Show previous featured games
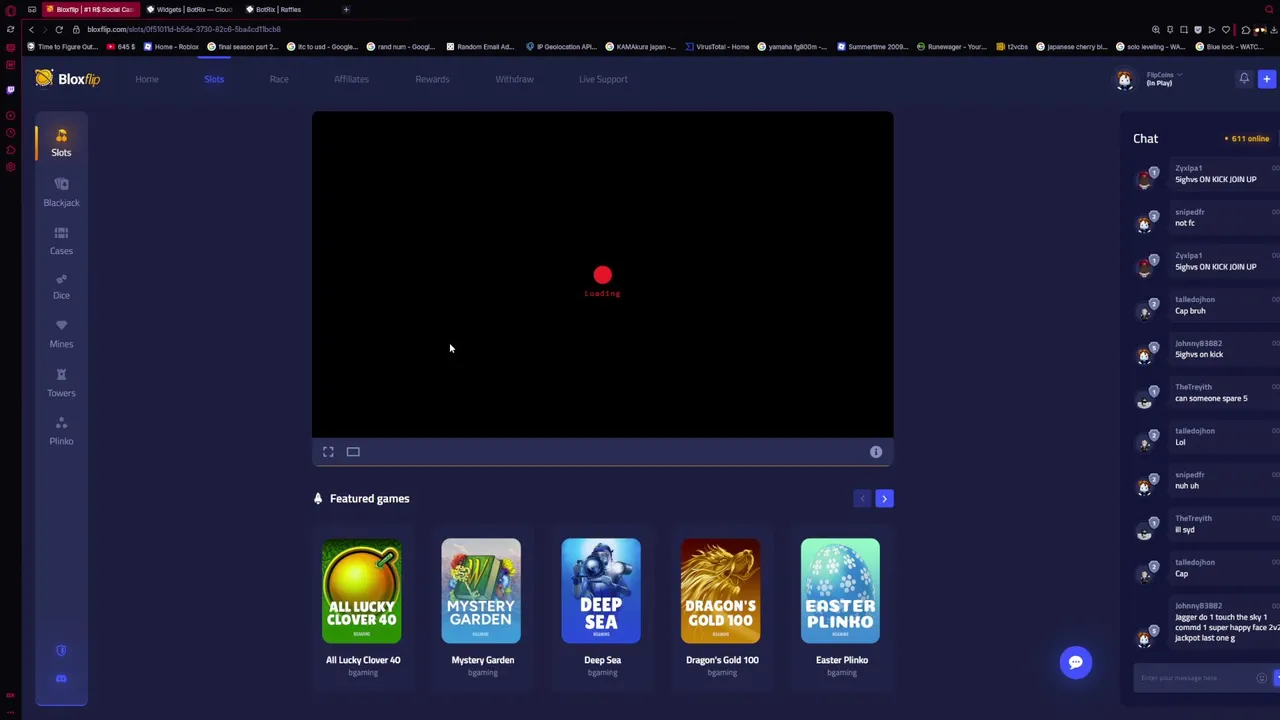The image size is (1280, 720). (862, 498)
